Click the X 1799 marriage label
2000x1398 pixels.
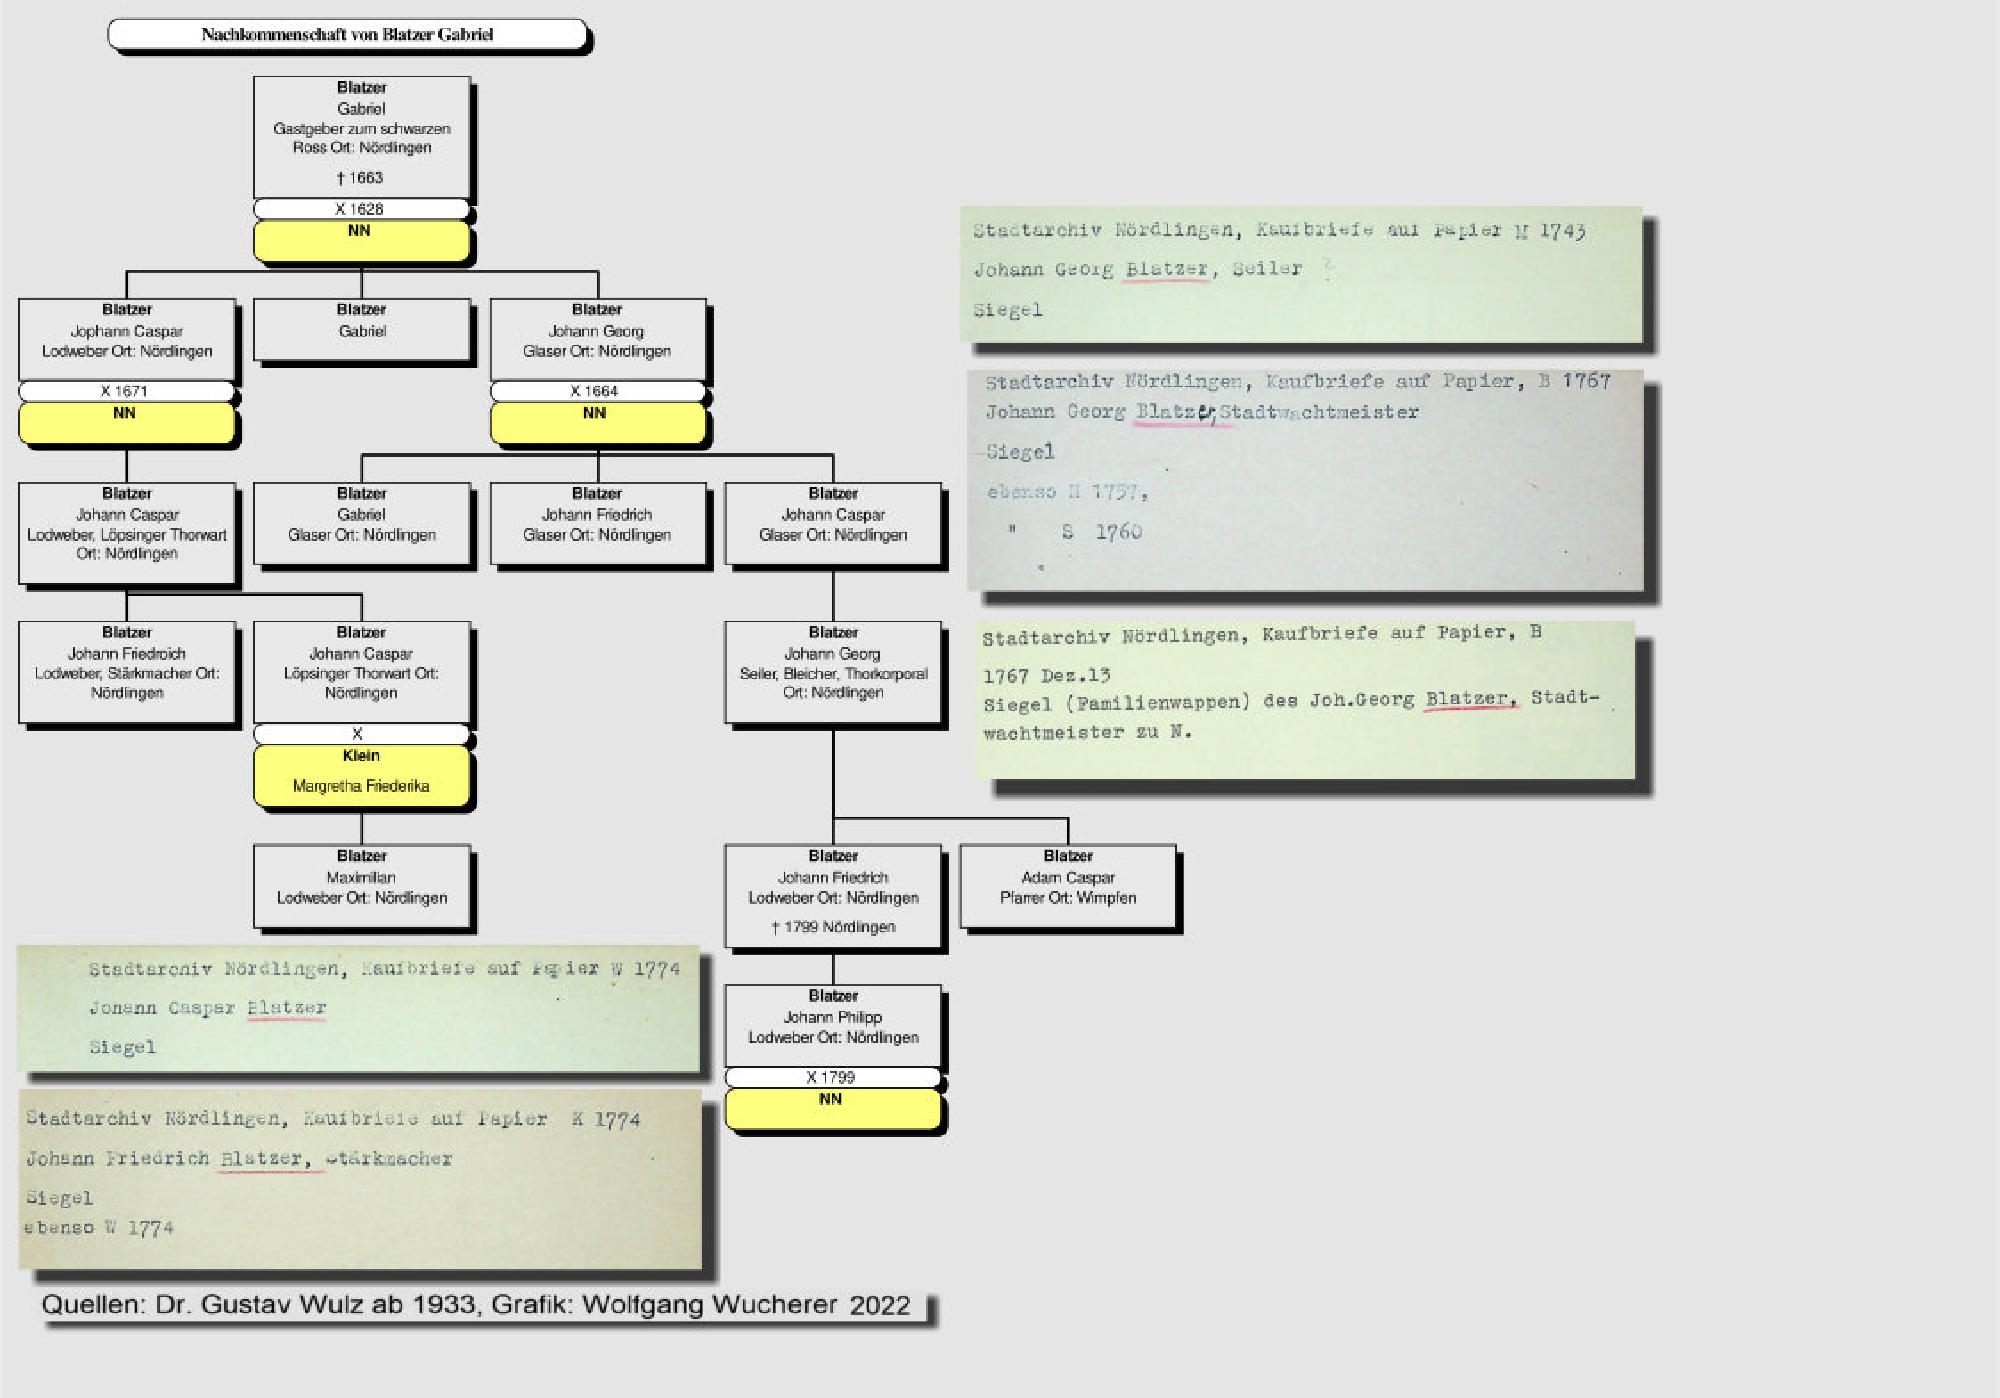[832, 1077]
